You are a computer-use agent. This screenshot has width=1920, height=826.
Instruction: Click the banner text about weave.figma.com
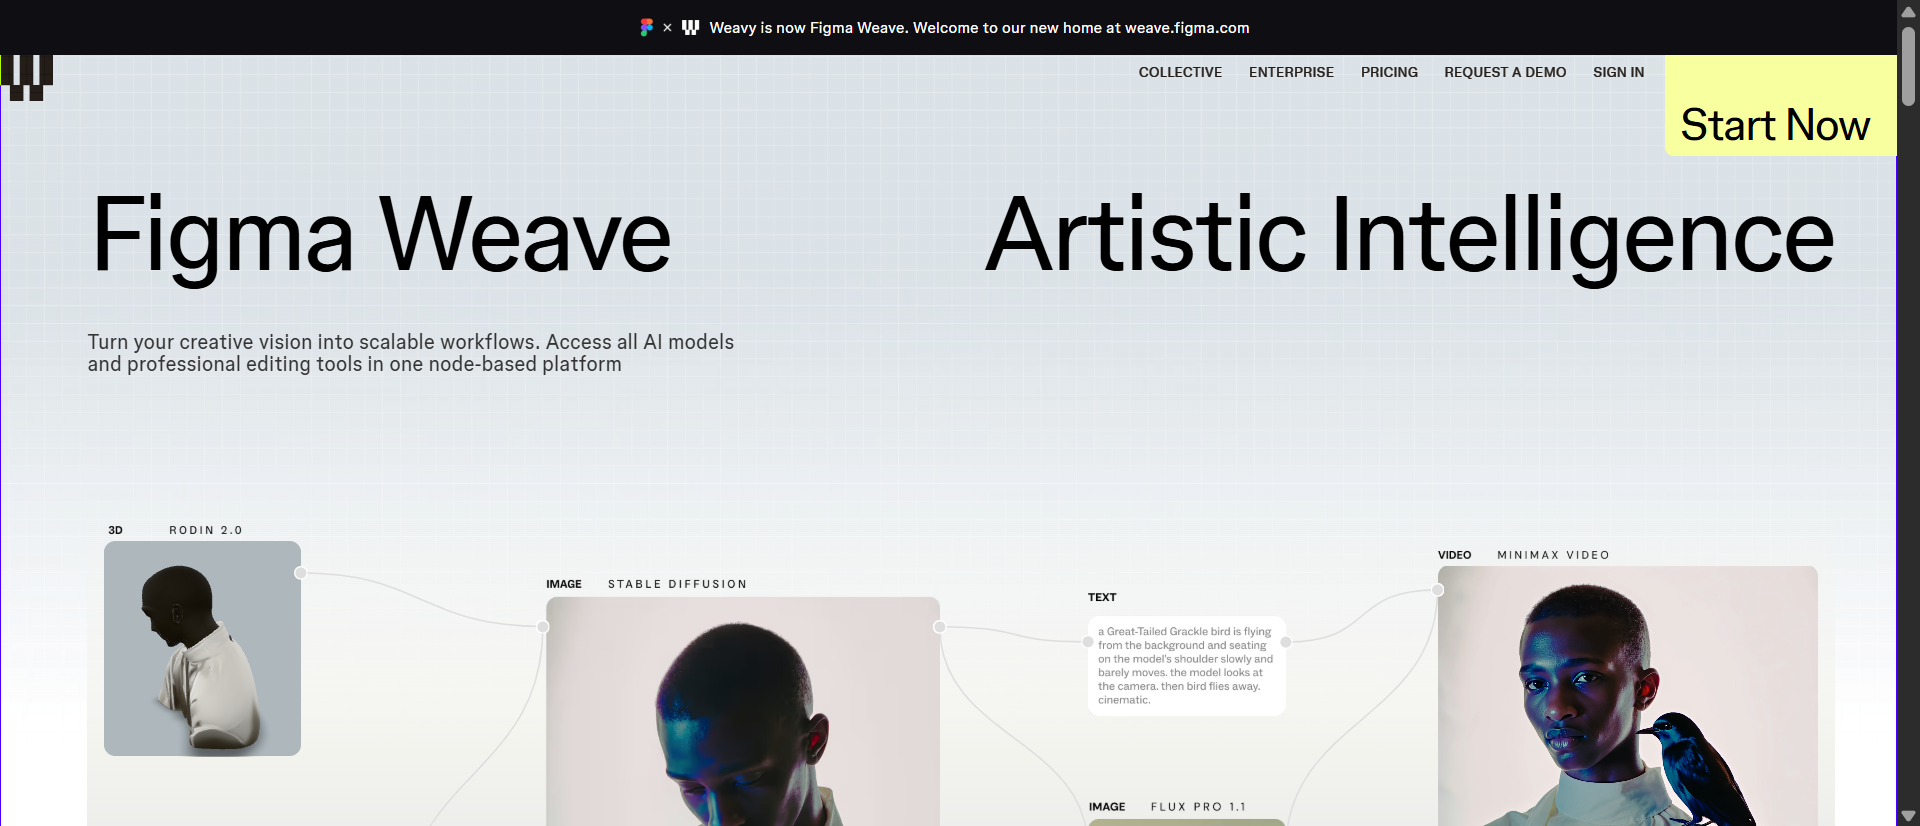point(979,28)
